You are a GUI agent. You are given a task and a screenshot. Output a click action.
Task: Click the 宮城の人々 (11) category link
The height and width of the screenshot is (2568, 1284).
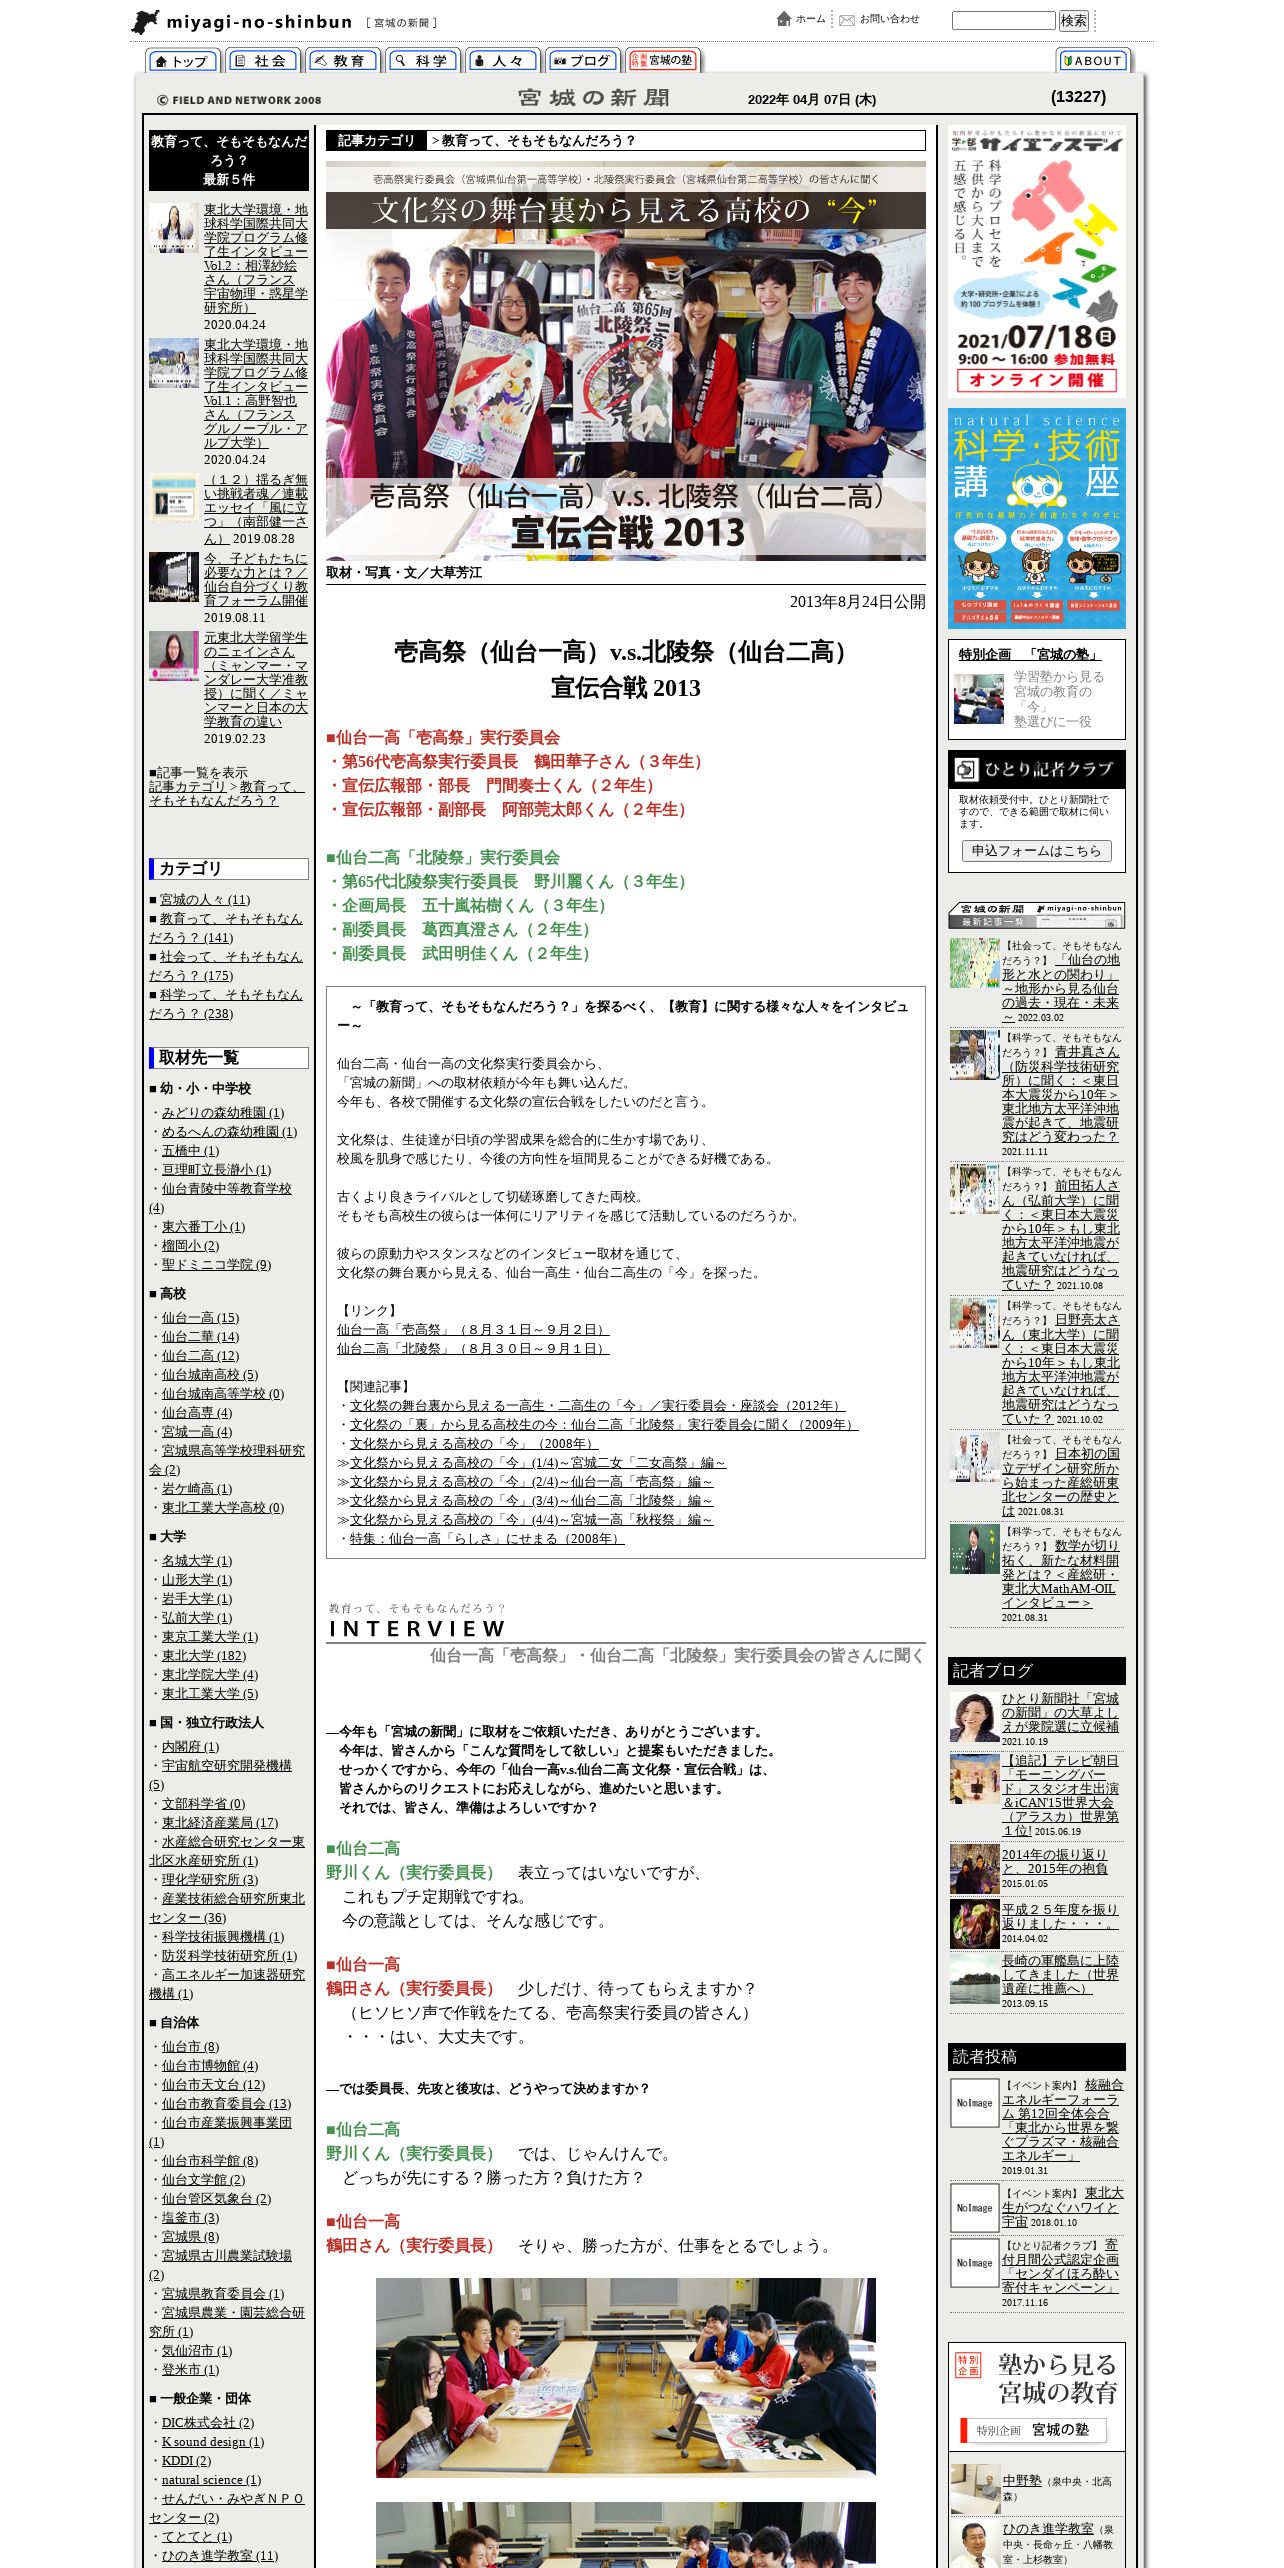(205, 900)
